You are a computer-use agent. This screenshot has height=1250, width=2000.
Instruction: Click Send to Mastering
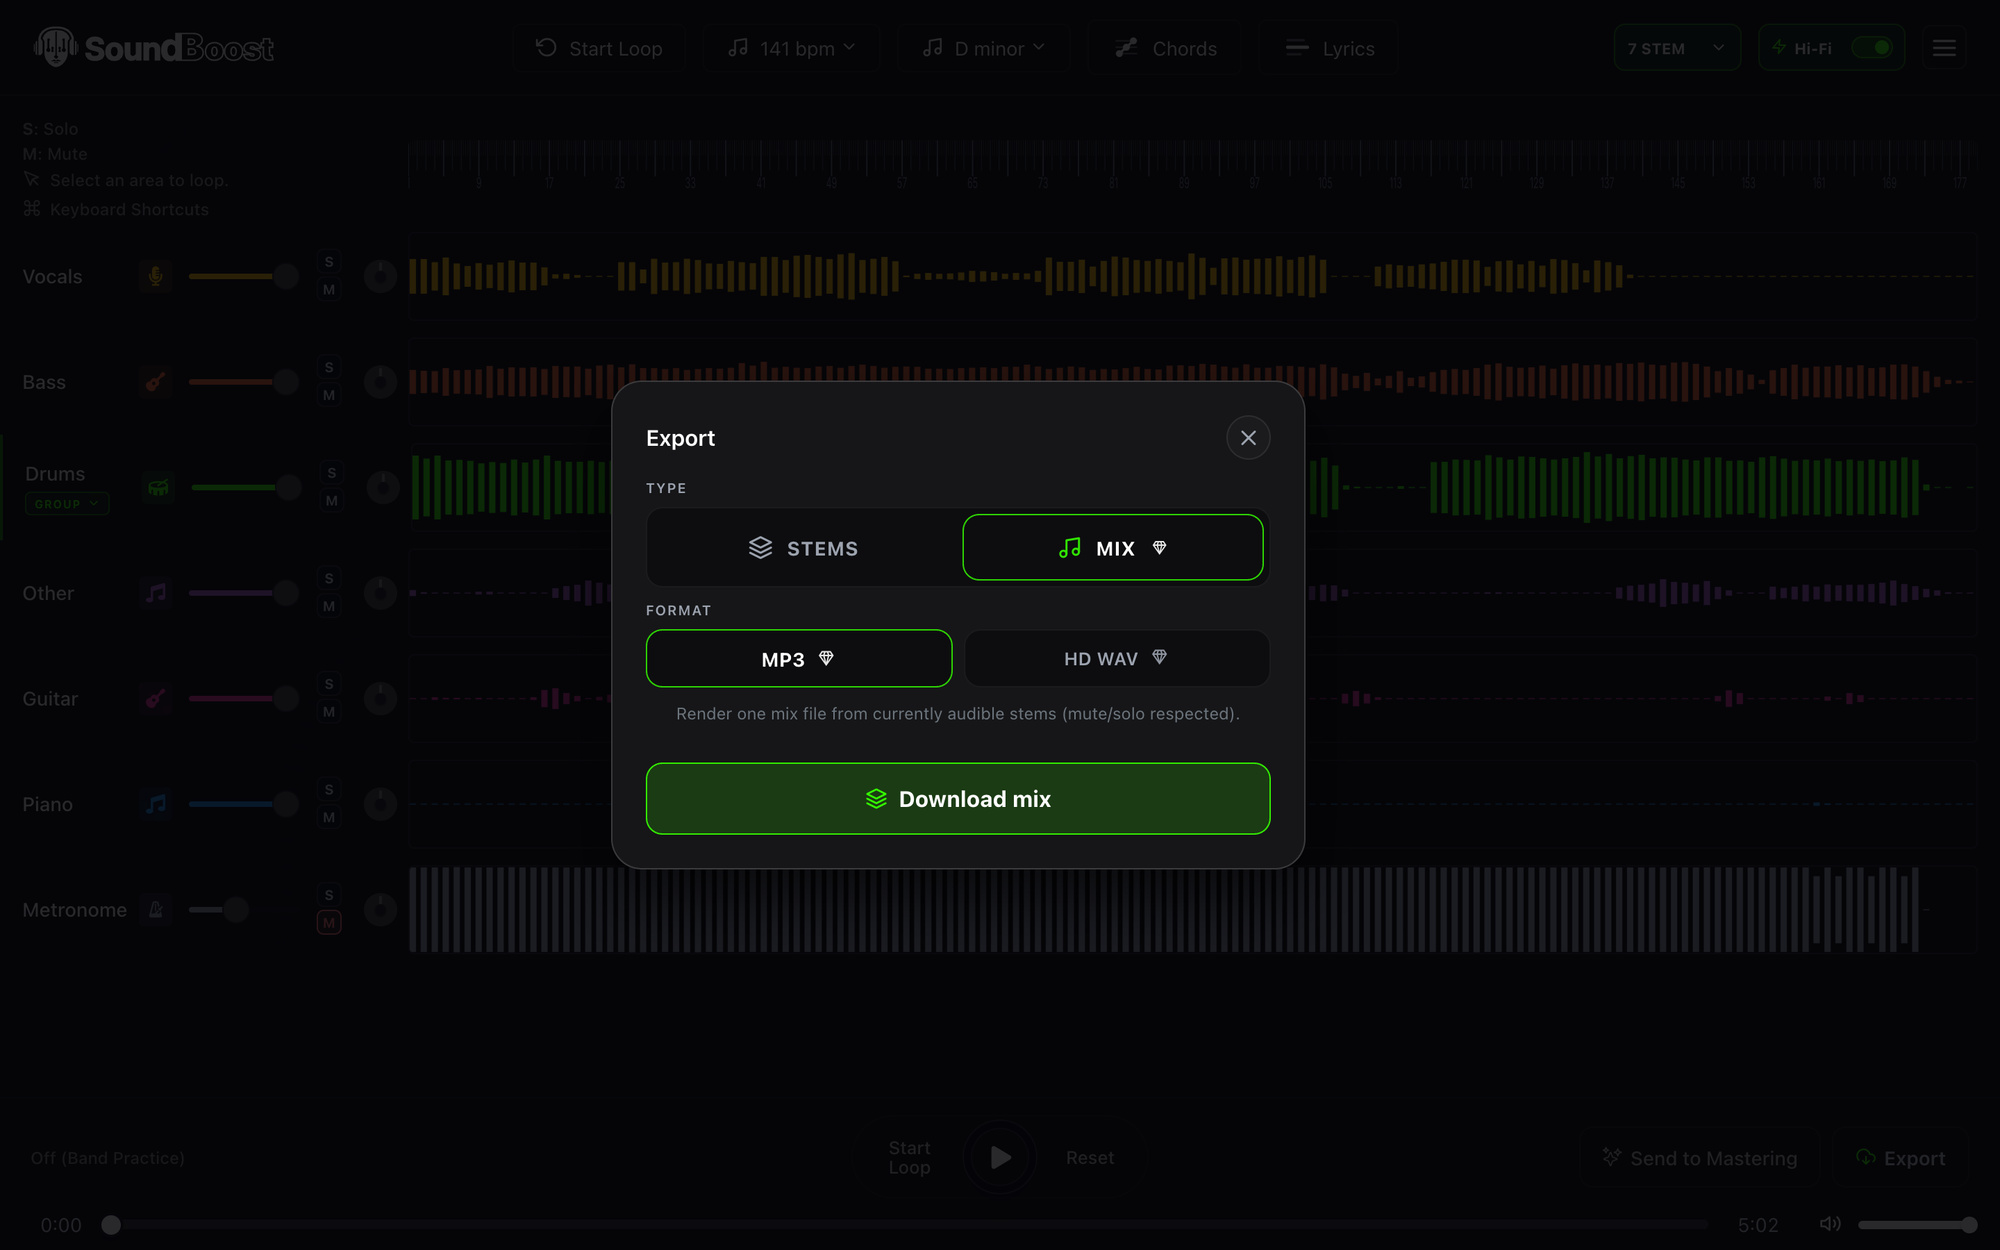pos(1700,1158)
